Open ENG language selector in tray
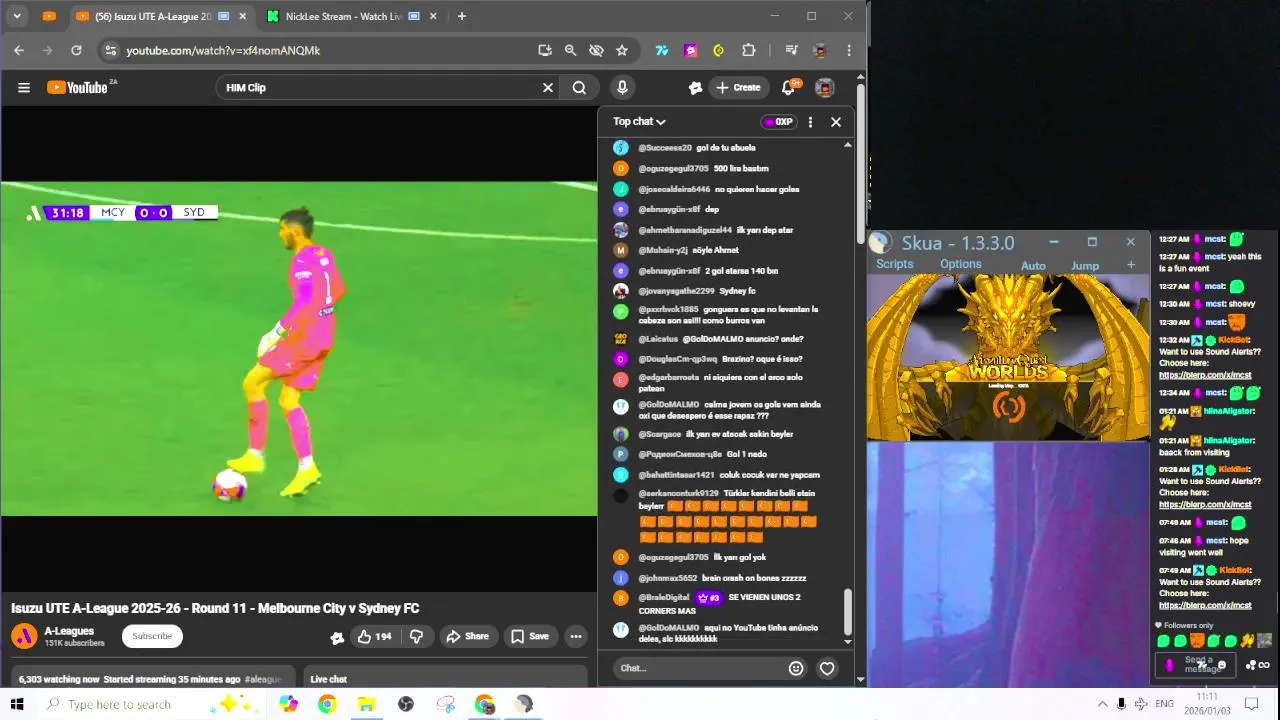 coord(1164,704)
